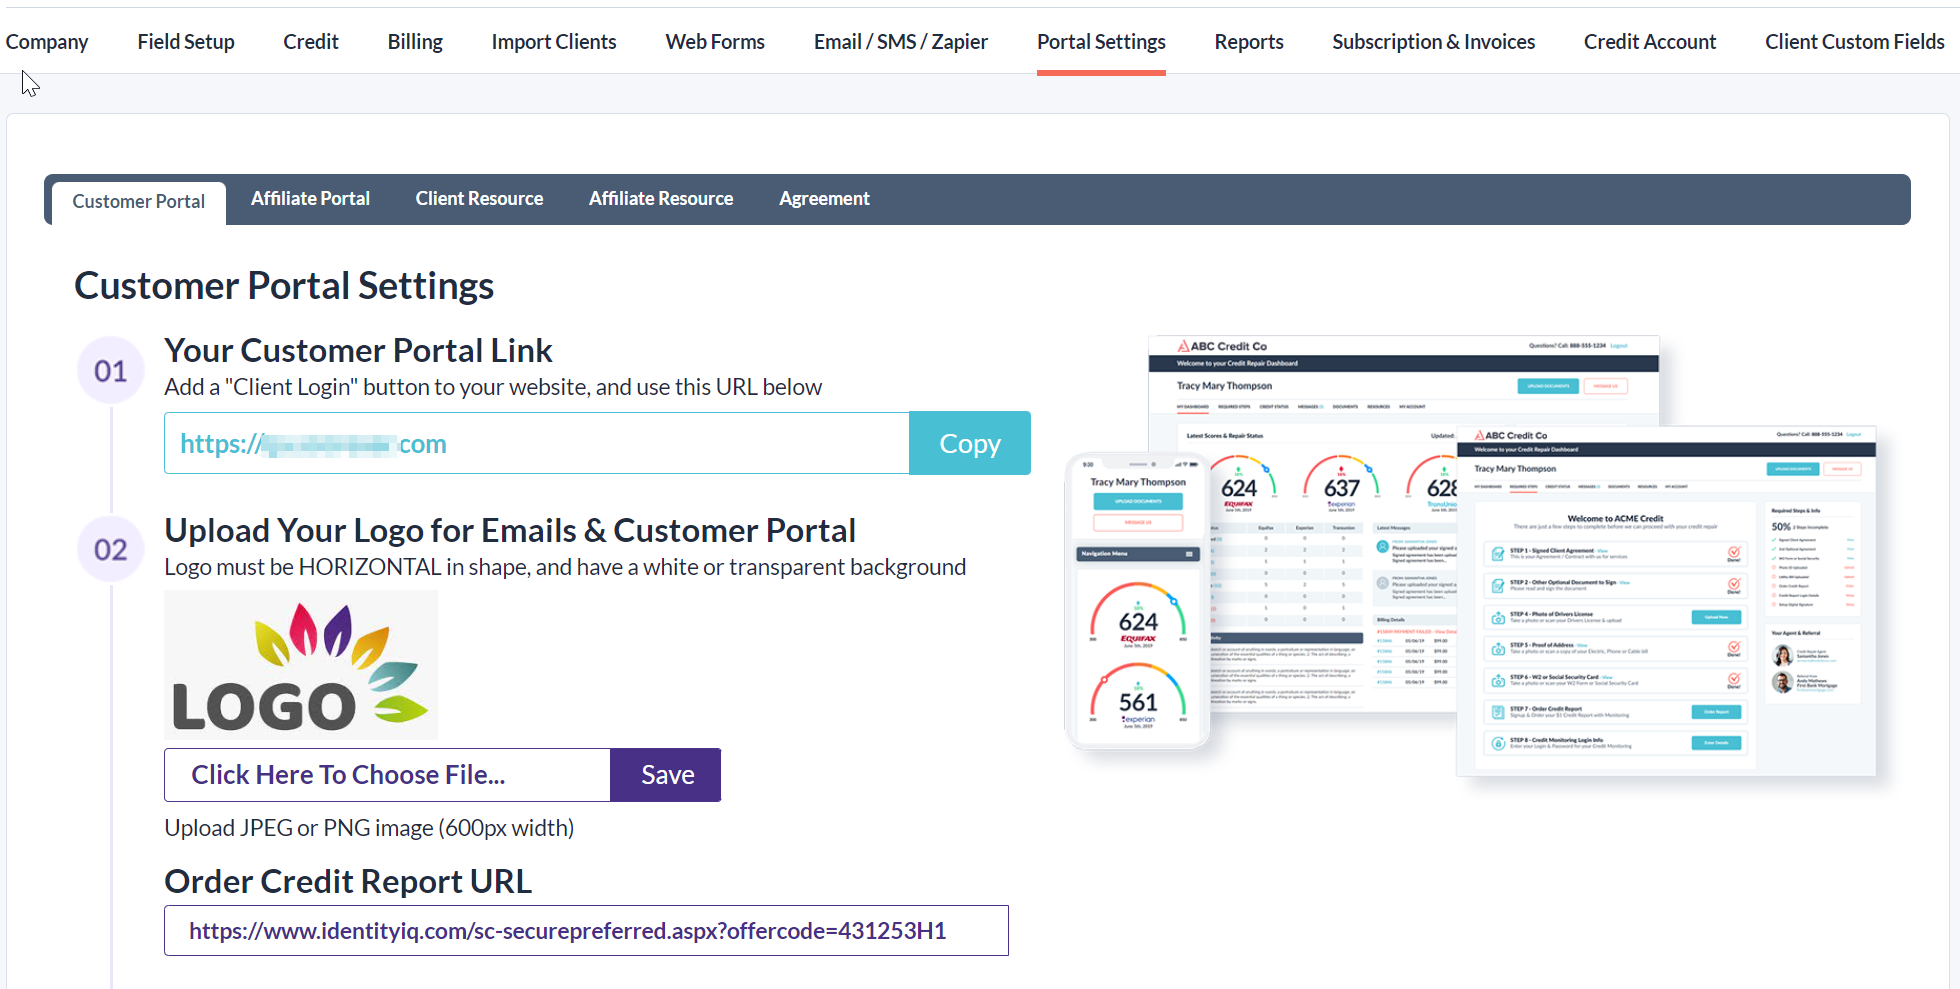Open Subscription & Invoices section

(x=1433, y=42)
